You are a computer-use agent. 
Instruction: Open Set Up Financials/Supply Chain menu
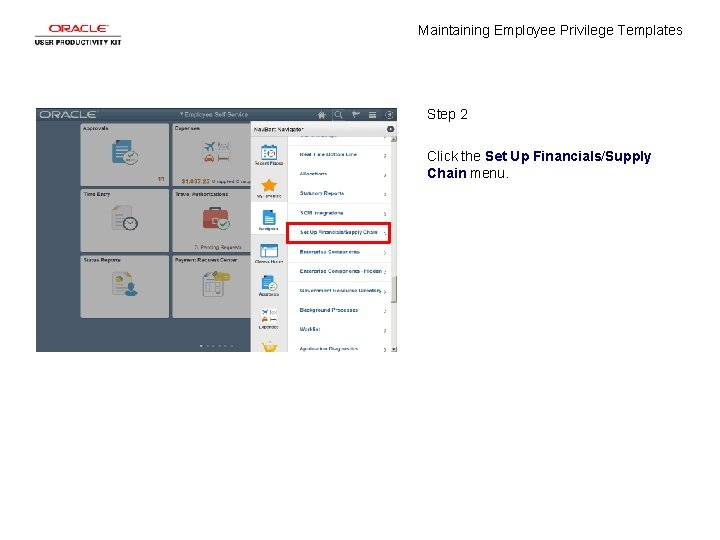coord(339,232)
